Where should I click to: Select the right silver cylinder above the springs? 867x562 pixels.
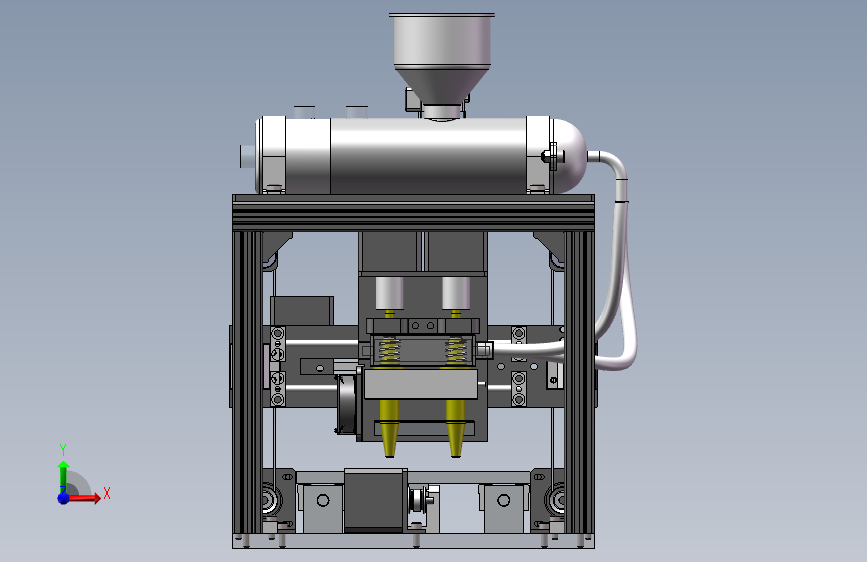click(x=456, y=293)
